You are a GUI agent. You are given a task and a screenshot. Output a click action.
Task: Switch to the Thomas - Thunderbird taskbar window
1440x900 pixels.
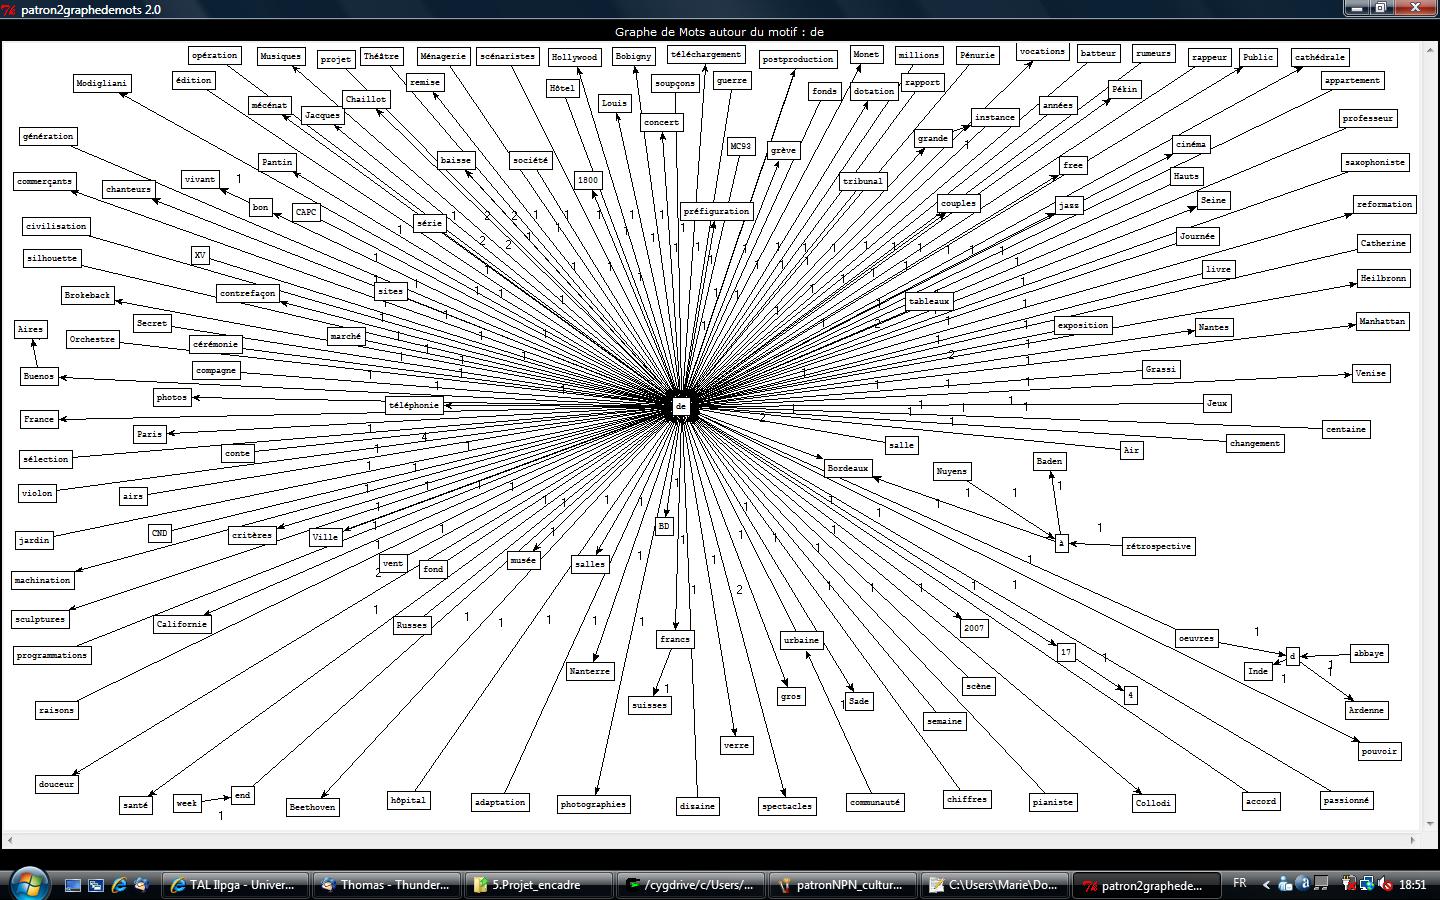point(387,885)
